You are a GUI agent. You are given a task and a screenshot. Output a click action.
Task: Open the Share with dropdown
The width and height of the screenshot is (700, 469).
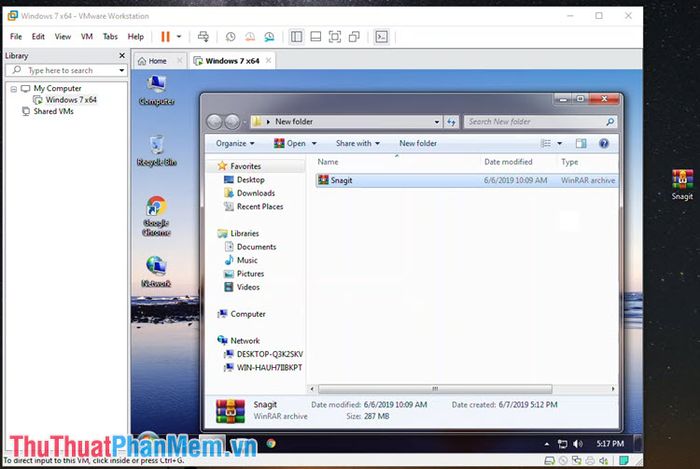(x=358, y=143)
